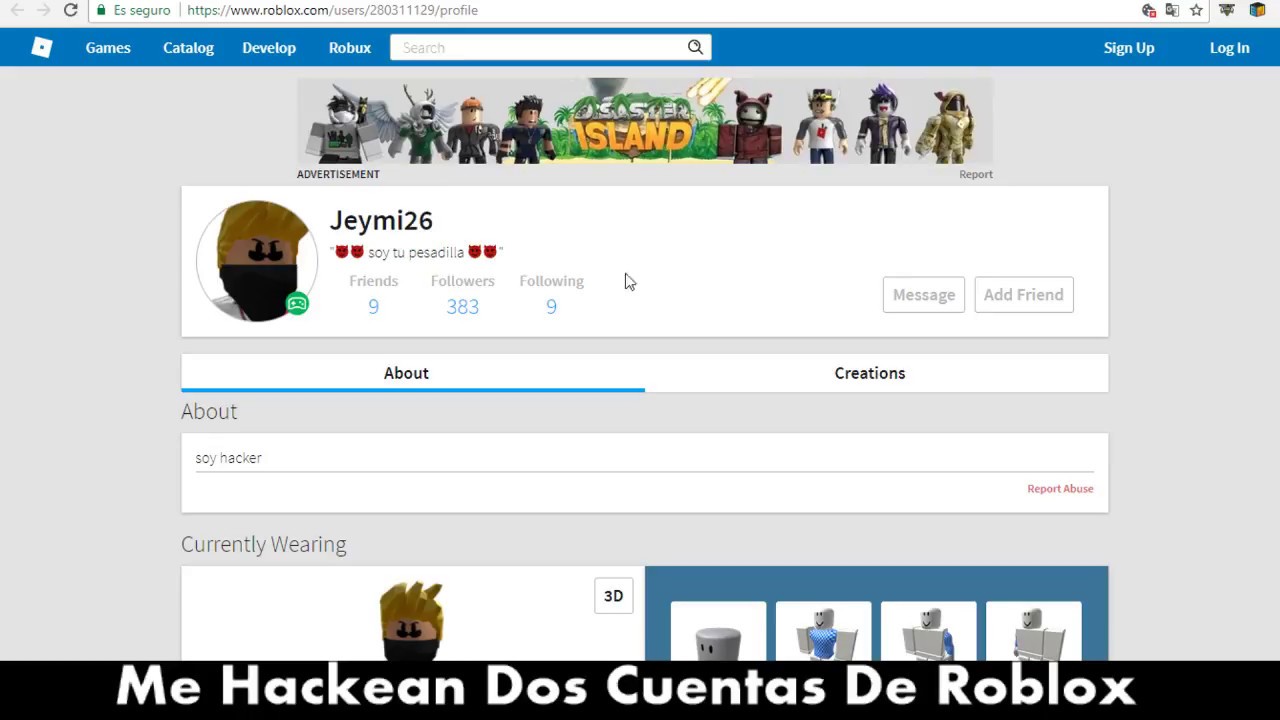
Task: Switch to the About tab
Action: 413,373
